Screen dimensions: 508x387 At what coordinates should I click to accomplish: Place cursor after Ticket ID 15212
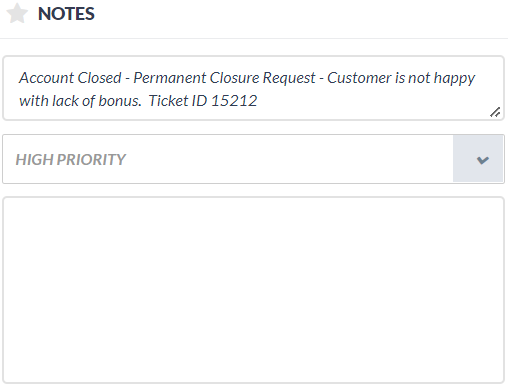[x=258, y=101]
